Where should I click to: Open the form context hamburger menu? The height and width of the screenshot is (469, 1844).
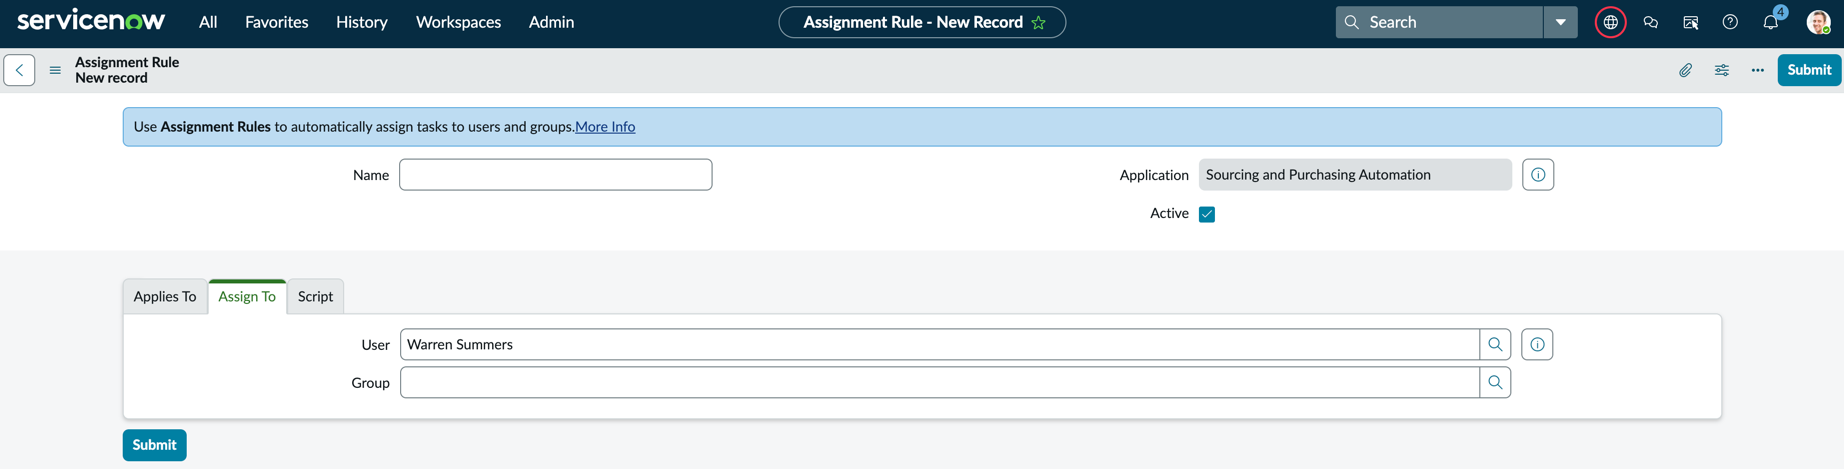55,70
